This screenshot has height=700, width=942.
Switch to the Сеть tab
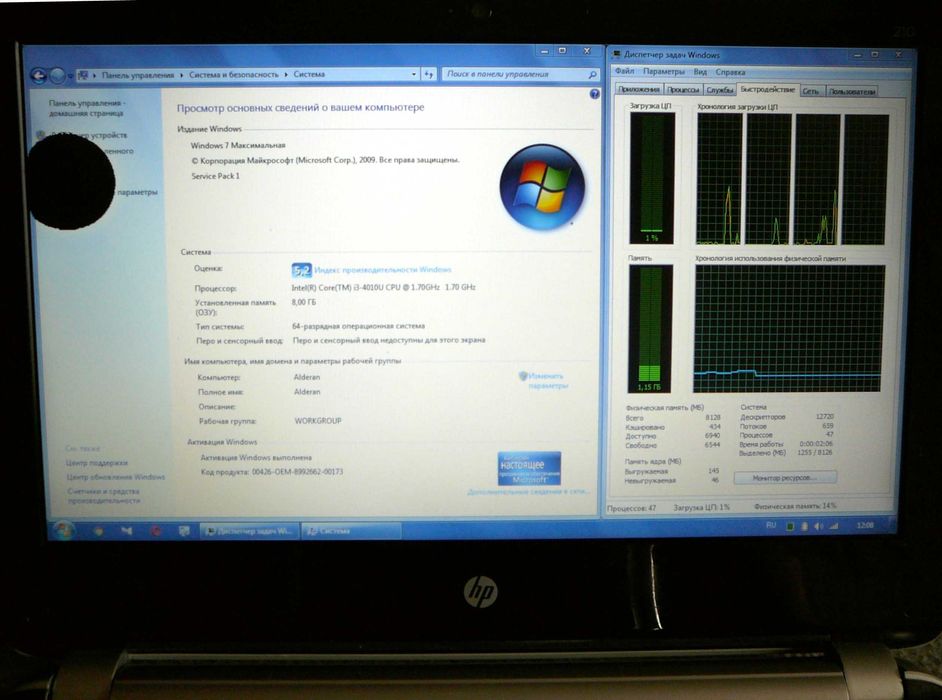(x=811, y=91)
